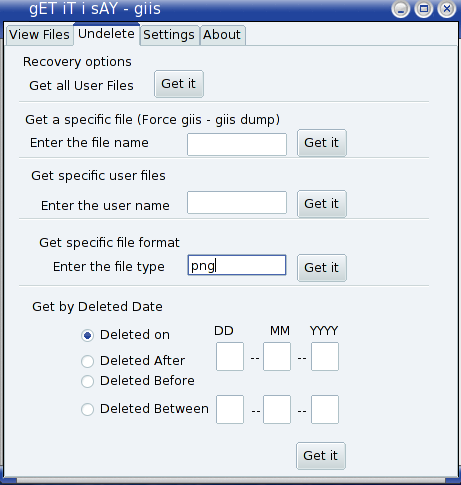Click the Enter the file type label

109,267
